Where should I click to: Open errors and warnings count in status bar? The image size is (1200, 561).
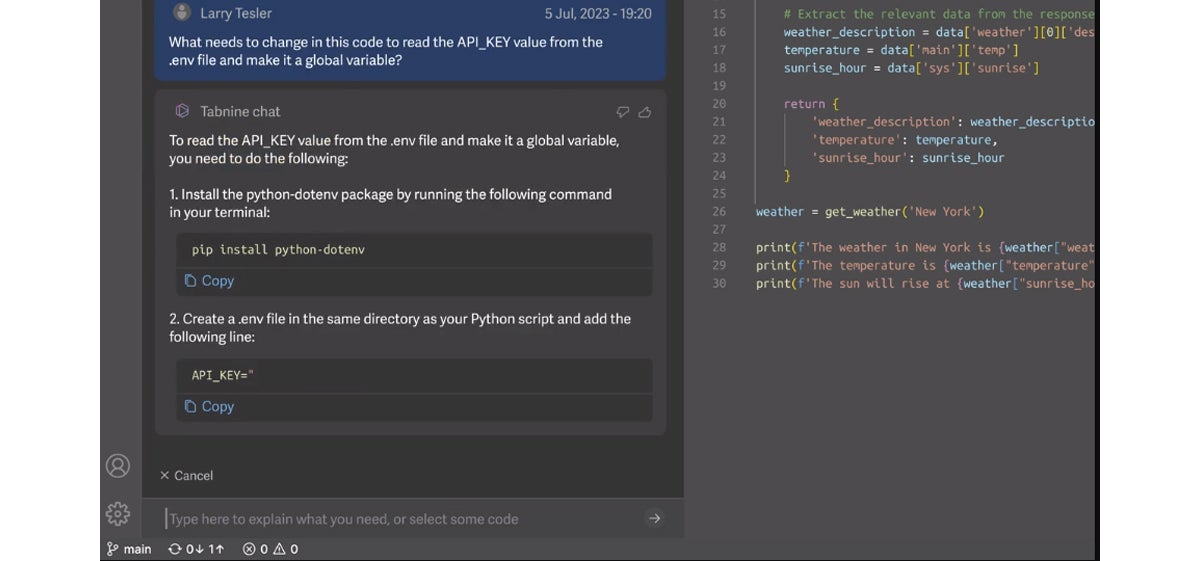pyautogui.click(x=270, y=549)
